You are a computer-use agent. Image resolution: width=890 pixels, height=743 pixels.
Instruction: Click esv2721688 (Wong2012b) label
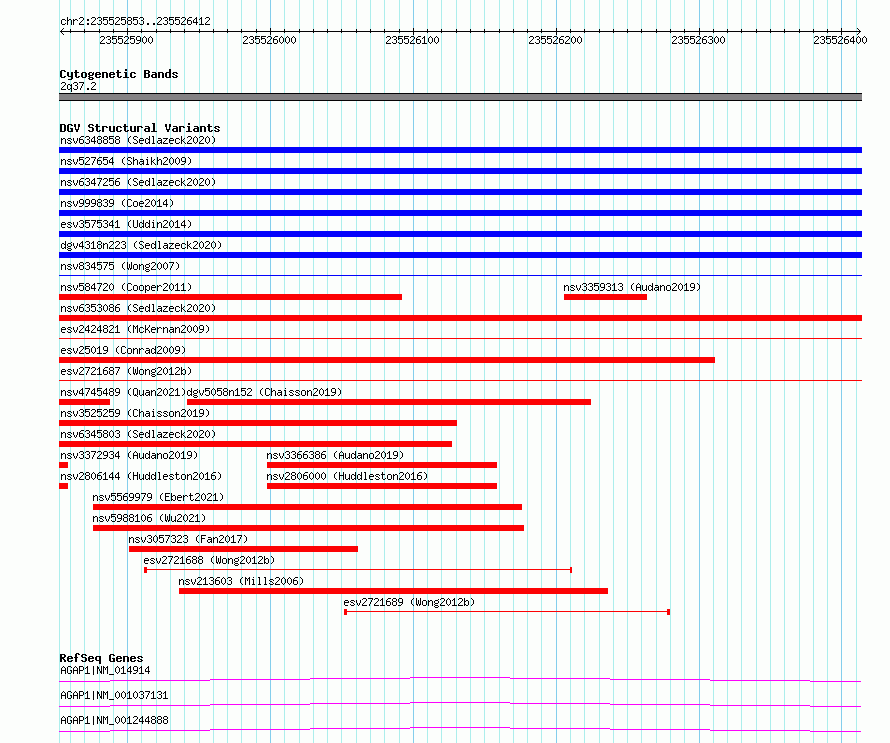(209, 560)
